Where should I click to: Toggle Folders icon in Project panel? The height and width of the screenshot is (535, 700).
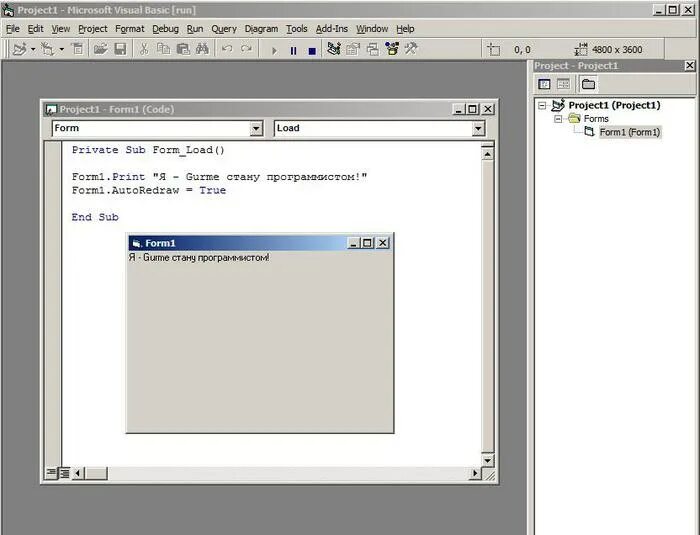coord(588,84)
